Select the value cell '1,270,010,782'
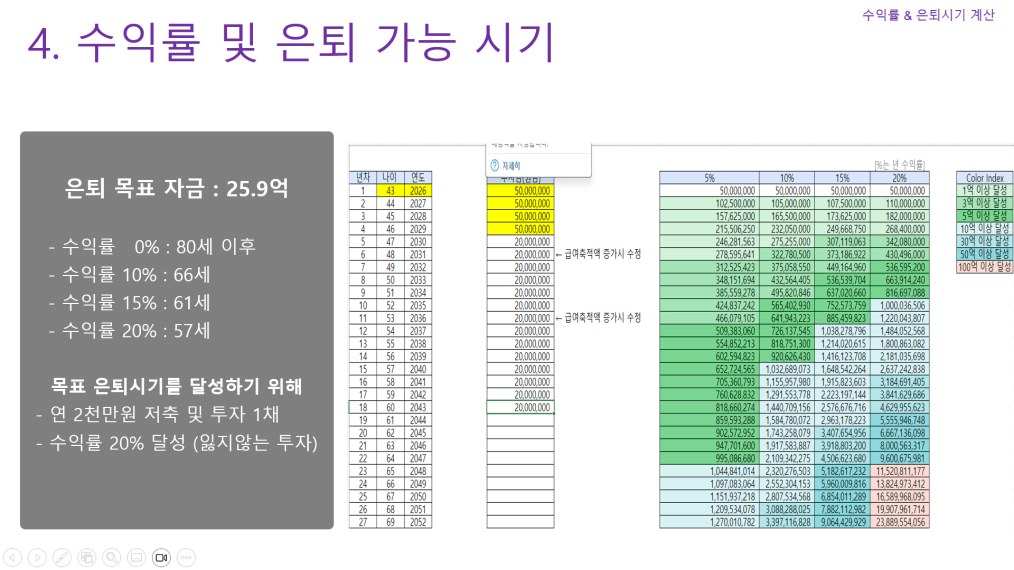 (709, 522)
